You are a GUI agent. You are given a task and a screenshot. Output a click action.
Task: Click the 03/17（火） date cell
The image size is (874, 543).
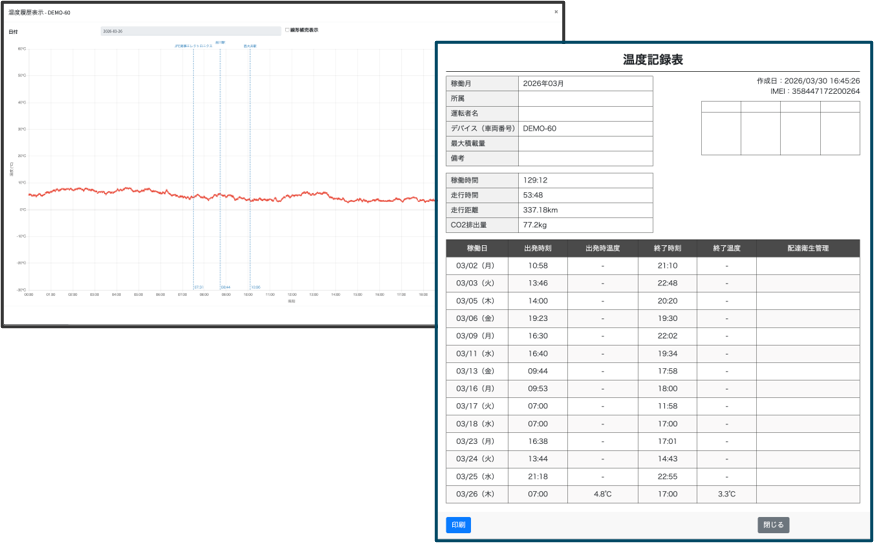477,406
